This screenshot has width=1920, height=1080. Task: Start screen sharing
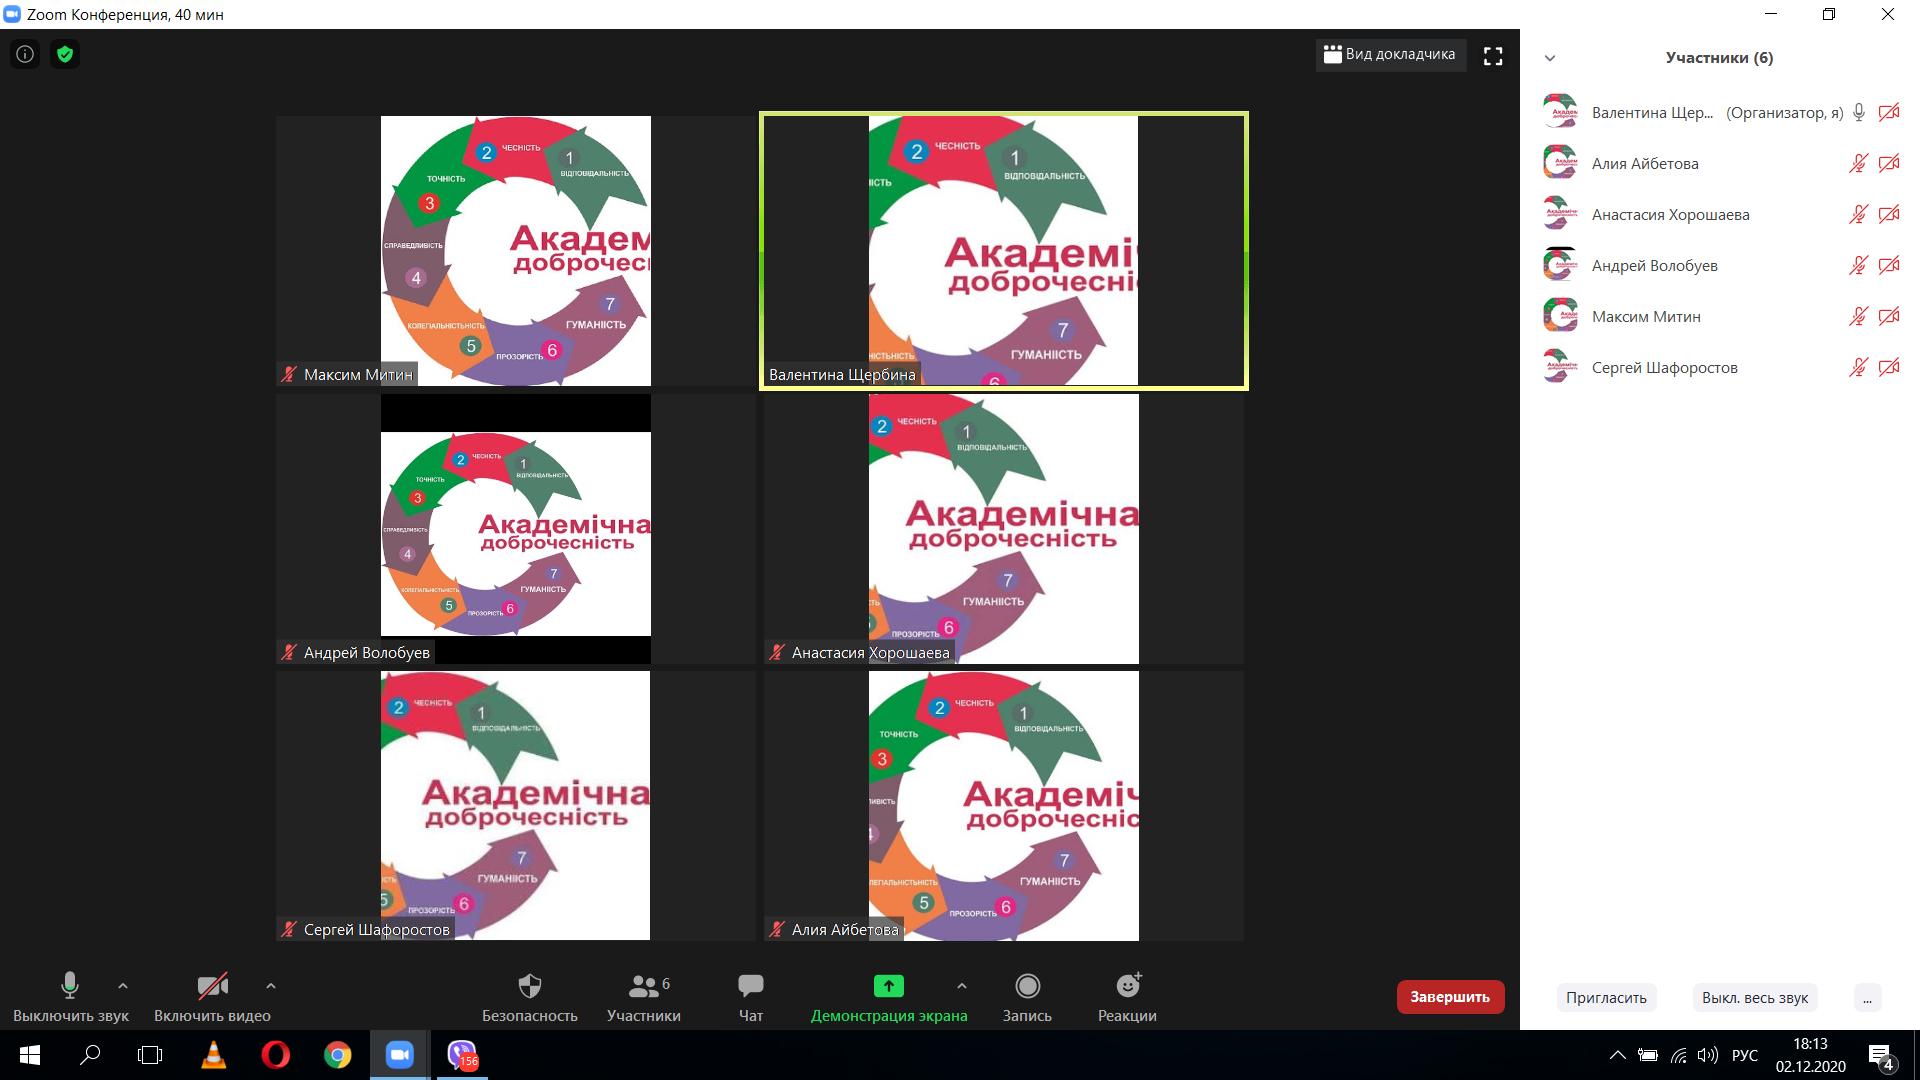pyautogui.click(x=888, y=997)
